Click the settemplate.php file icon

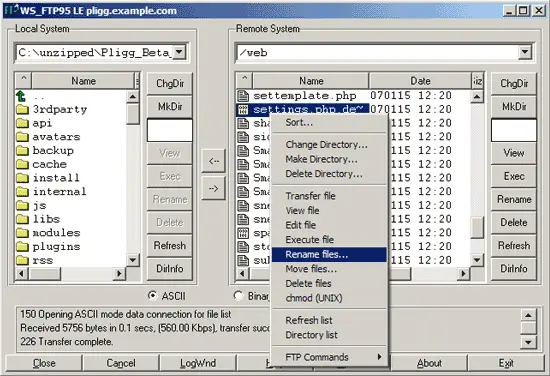(243, 95)
